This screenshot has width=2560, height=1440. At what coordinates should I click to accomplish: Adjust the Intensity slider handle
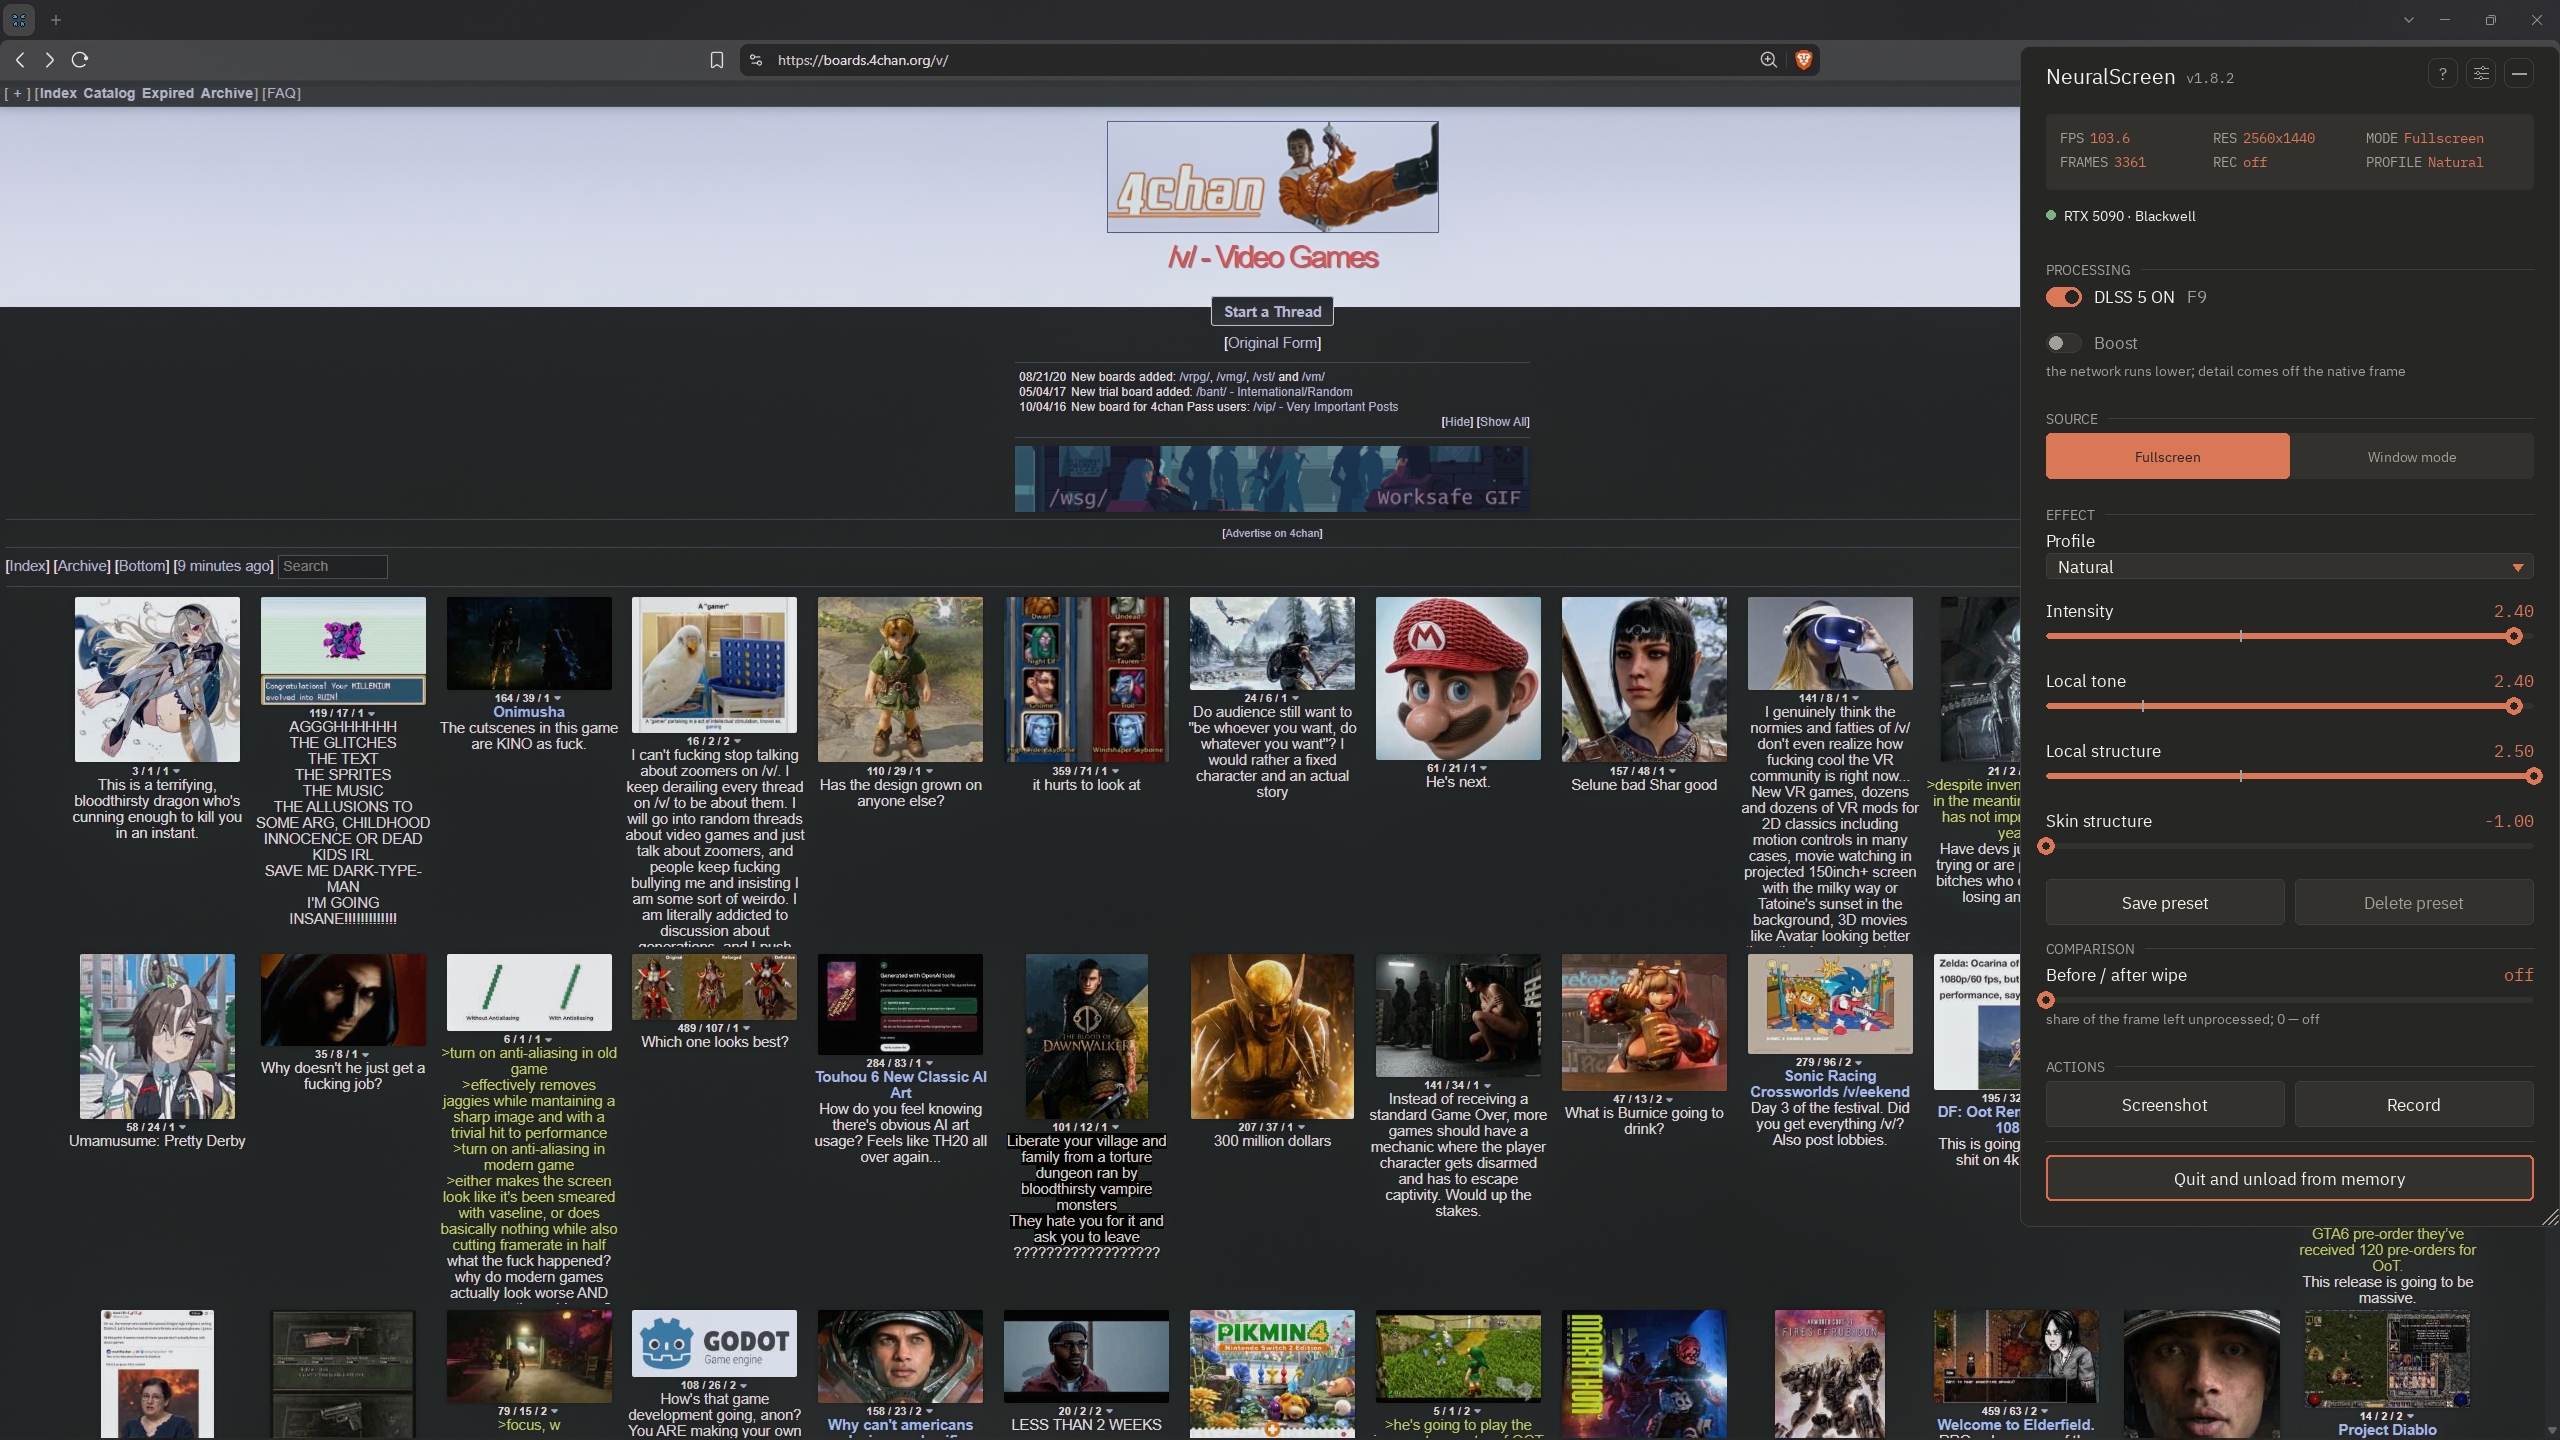[2514, 636]
